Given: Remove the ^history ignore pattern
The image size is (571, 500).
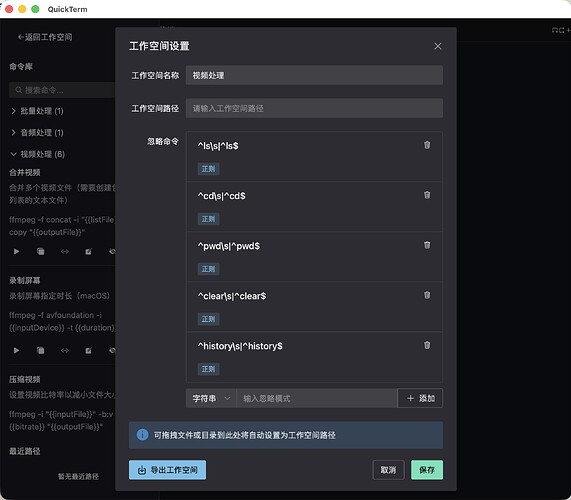Looking at the screenshot, I should point(427,345).
